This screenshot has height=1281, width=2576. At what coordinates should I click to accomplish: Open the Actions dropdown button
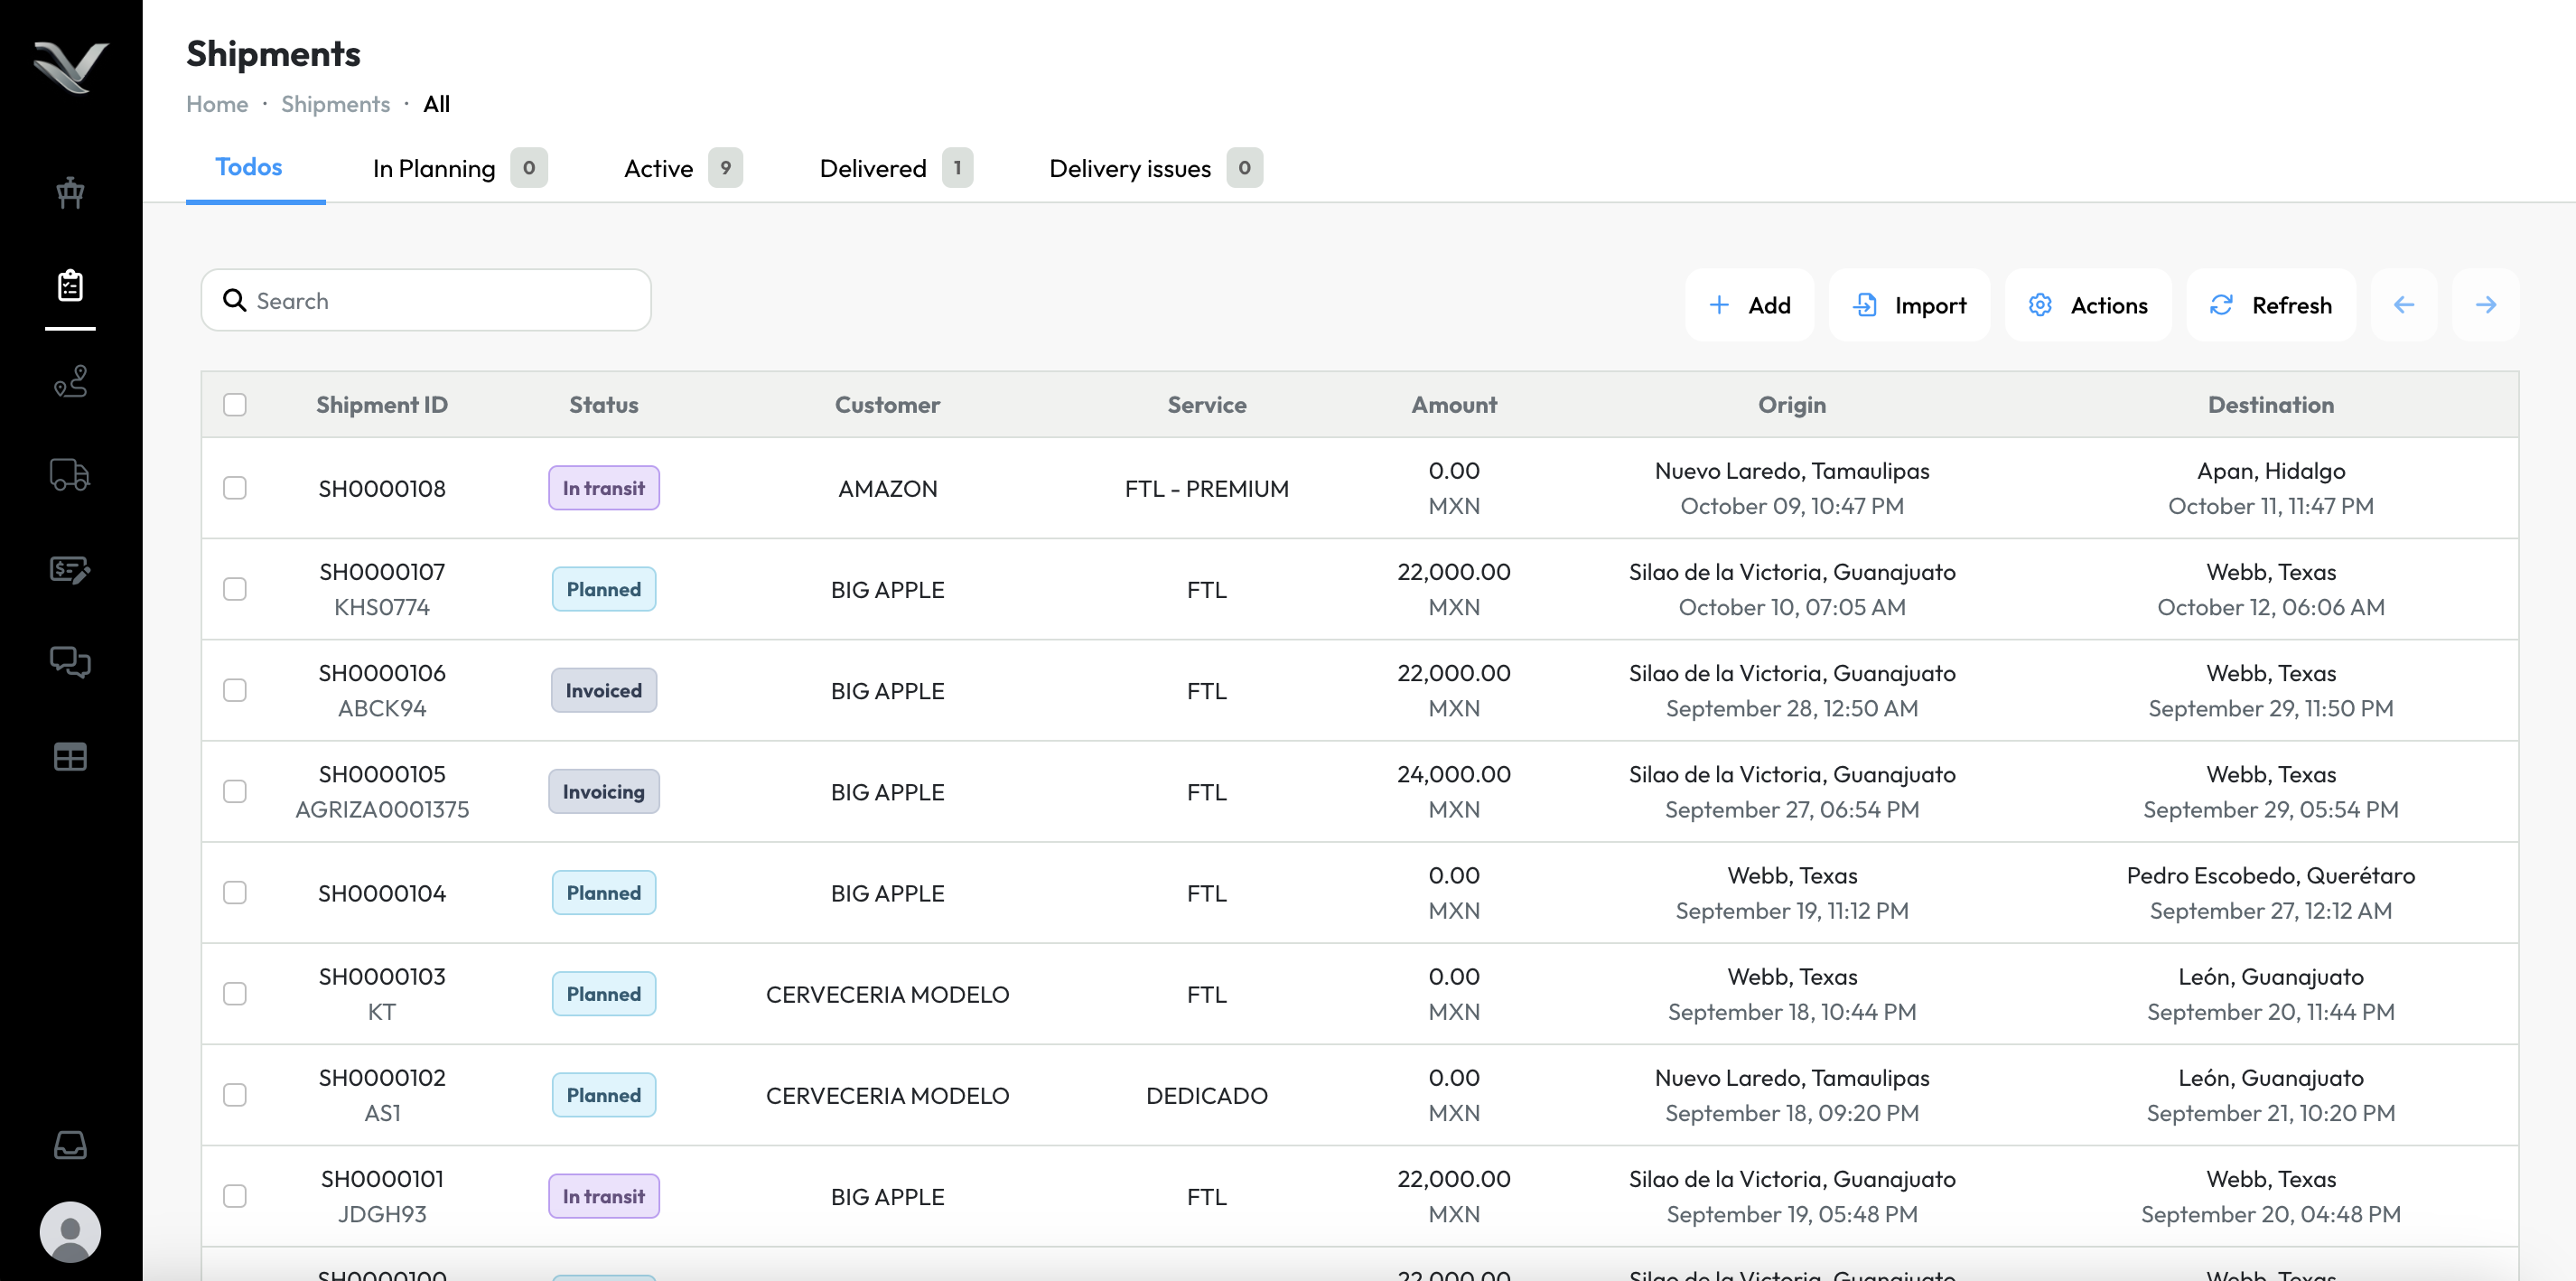point(2088,305)
